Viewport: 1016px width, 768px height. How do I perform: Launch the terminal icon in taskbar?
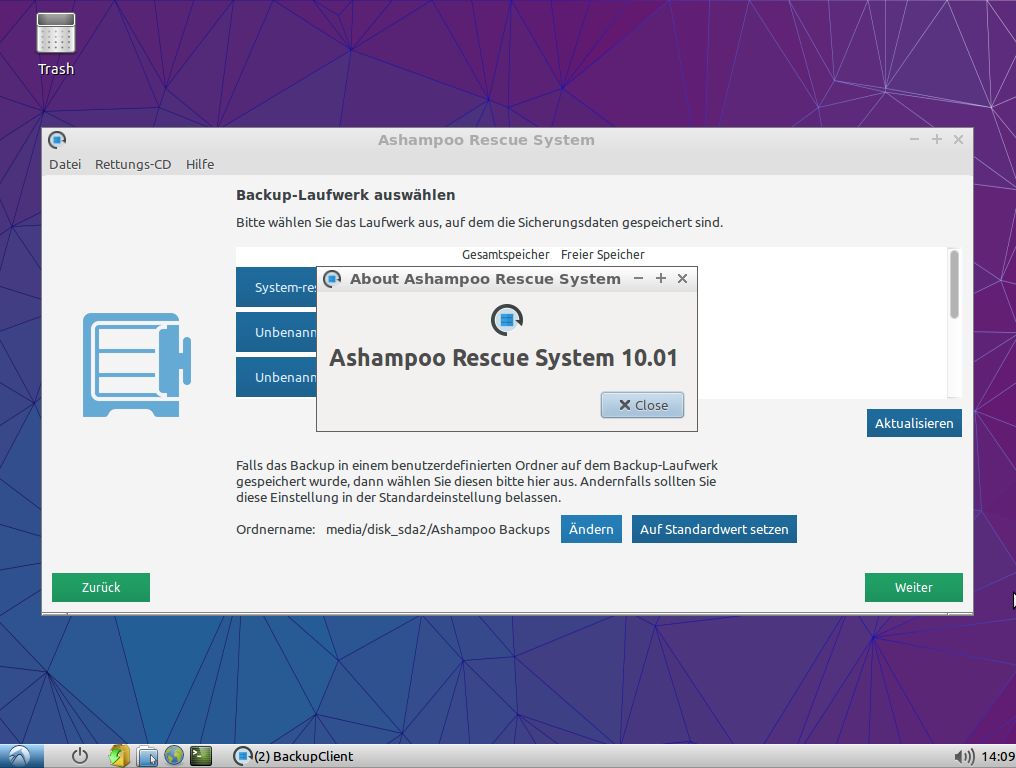coord(201,756)
